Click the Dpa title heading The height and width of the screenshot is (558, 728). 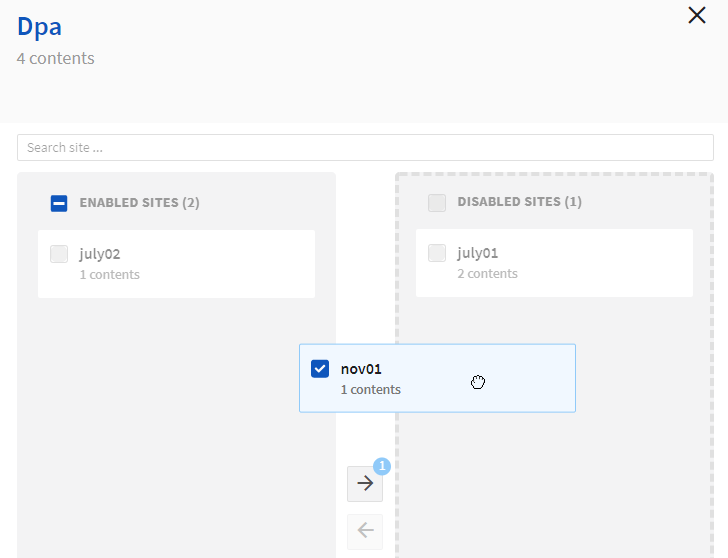39,27
